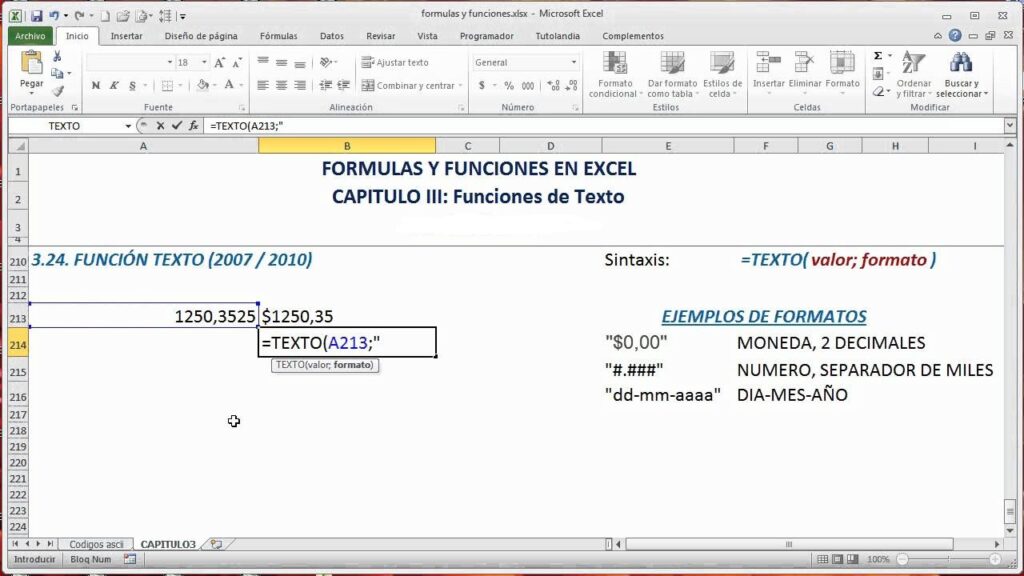
Task: Save the workbook with floppy disk icon
Action: [x=37, y=16]
